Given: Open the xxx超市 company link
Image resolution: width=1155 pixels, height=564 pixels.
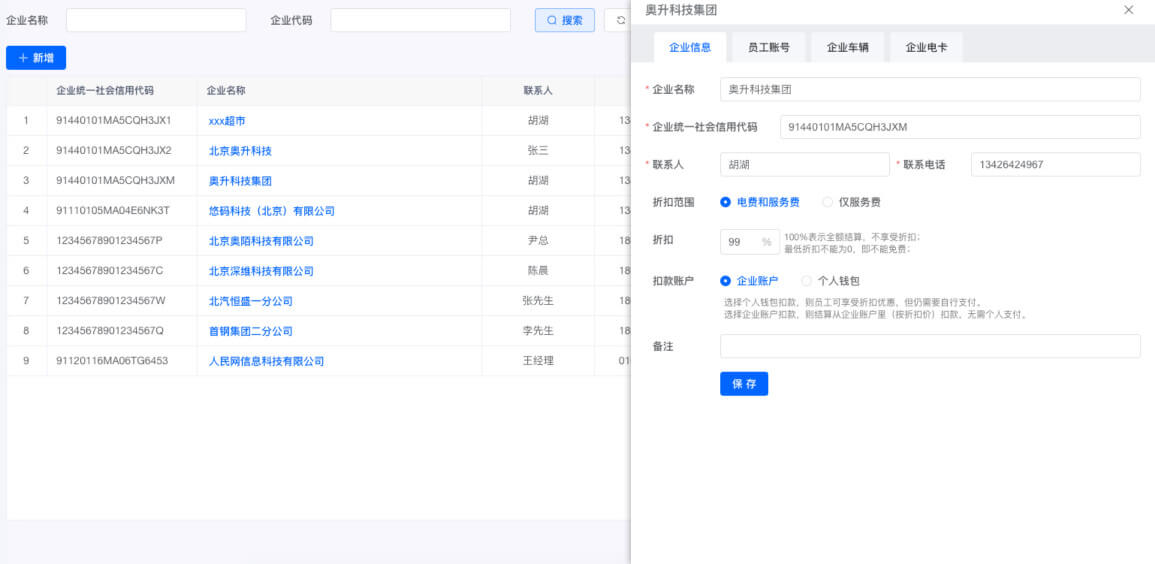Looking at the screenshot, I should 227,121.
